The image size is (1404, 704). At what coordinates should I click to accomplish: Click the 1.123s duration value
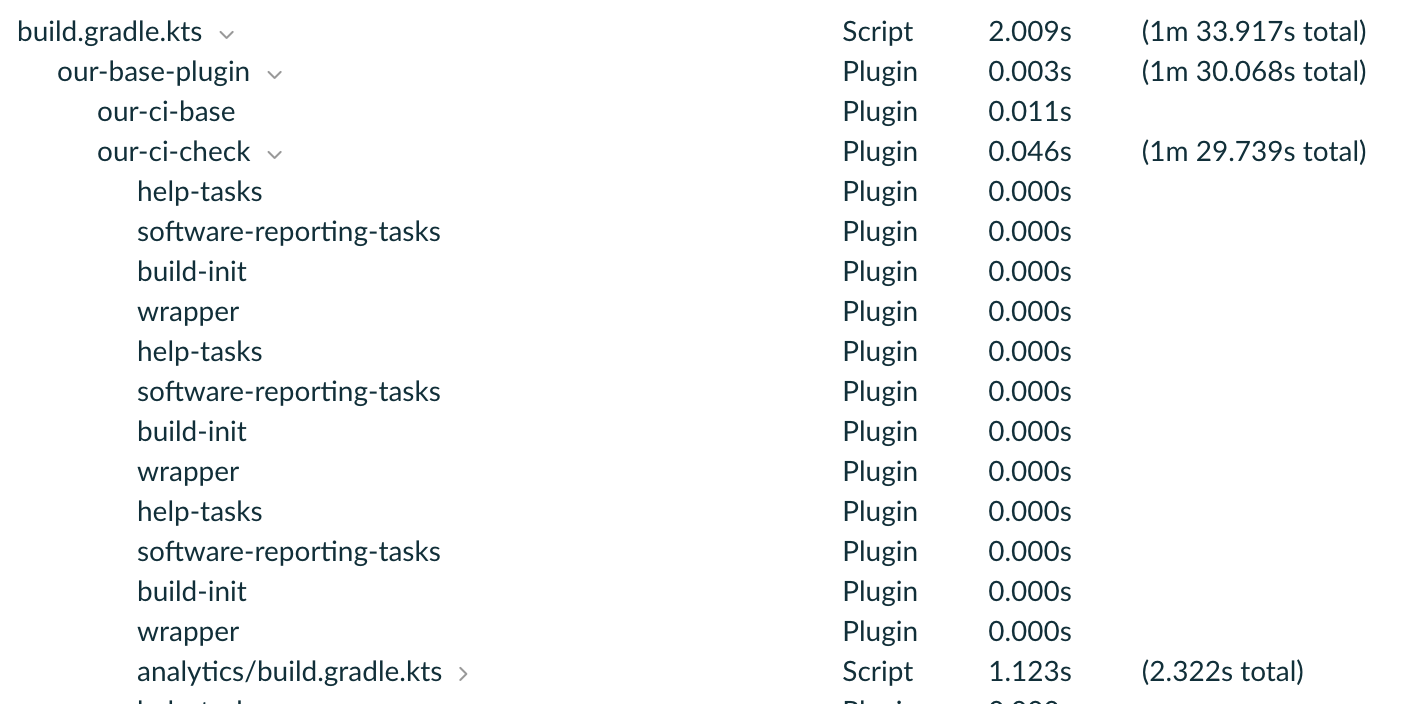1029,672
